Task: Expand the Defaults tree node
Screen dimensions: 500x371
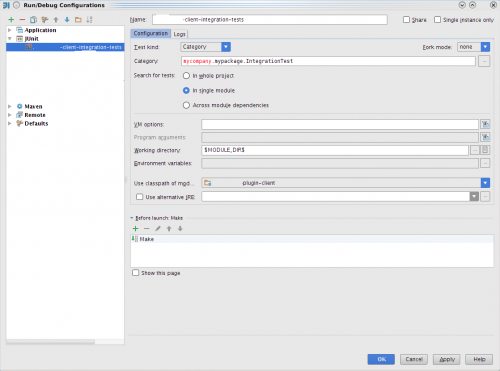Action: pyautogui.click(x=10, y=123)
